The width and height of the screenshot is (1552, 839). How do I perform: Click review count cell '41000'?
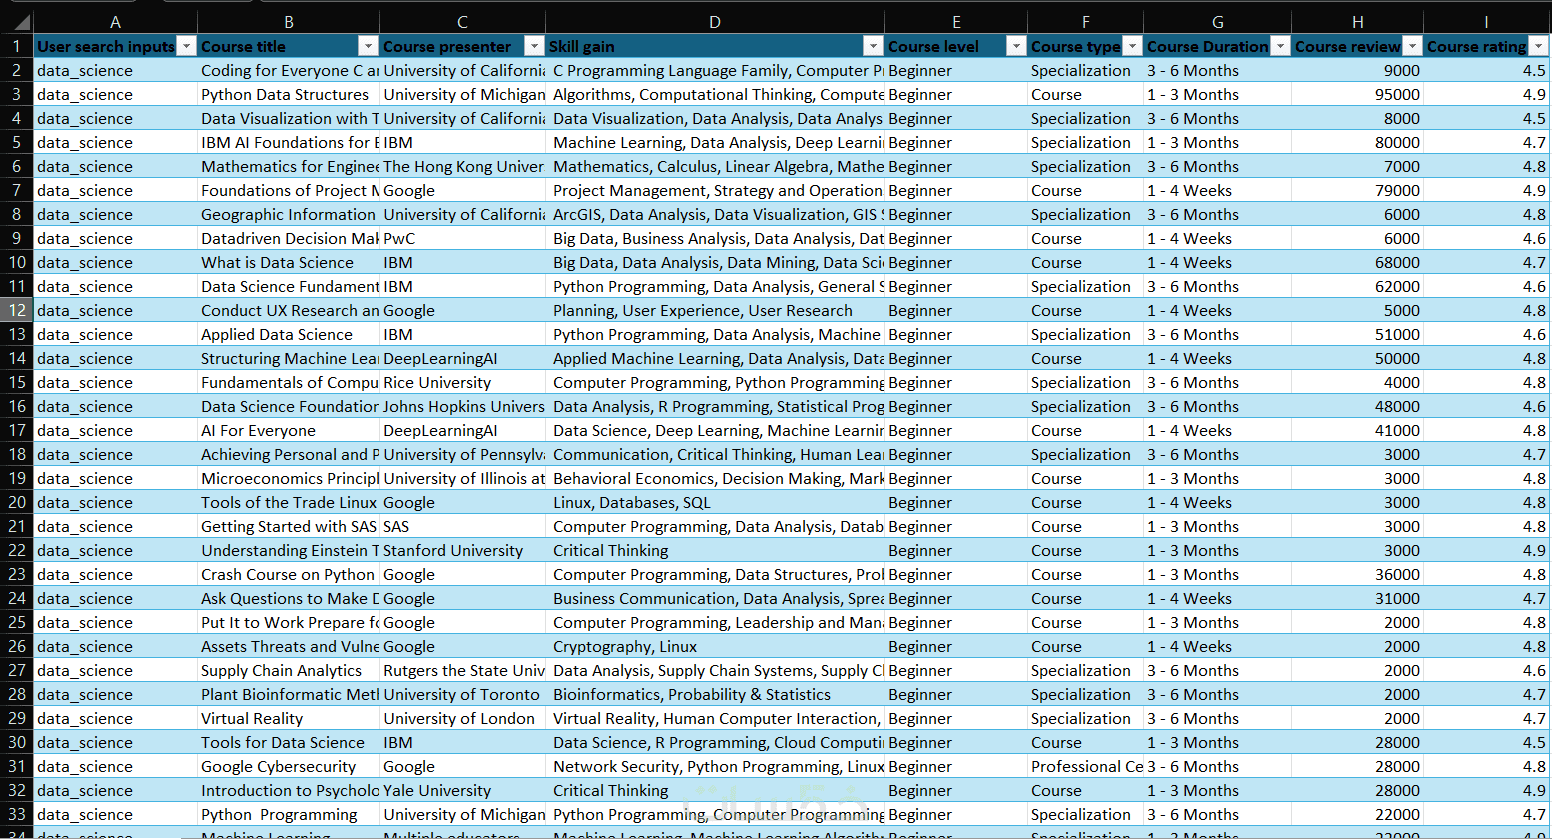pyautogui.click(x=1357, y=430)
